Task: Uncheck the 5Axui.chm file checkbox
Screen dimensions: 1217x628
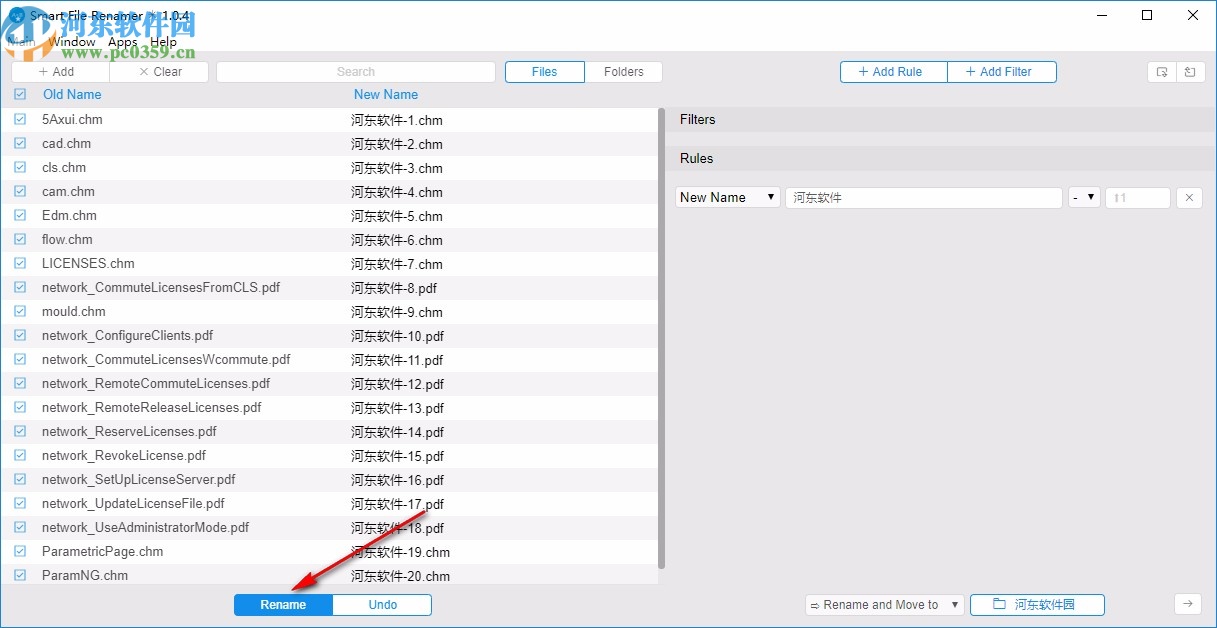Action: coord(19,119)
